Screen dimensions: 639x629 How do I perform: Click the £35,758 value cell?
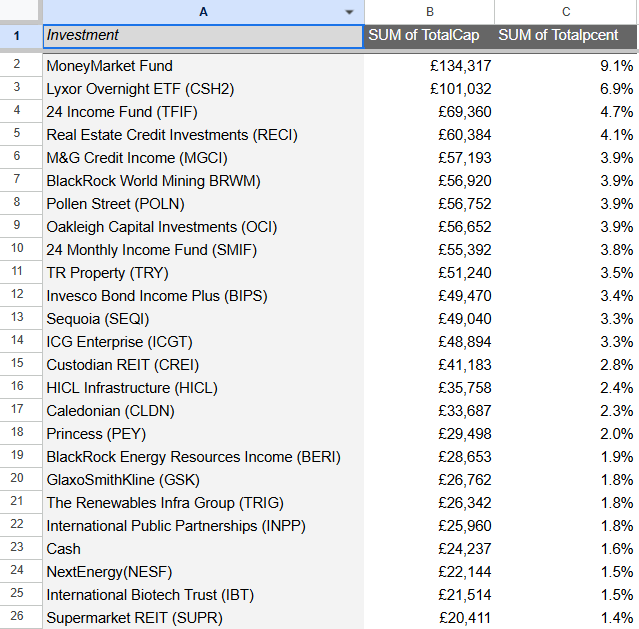[429, 388]
